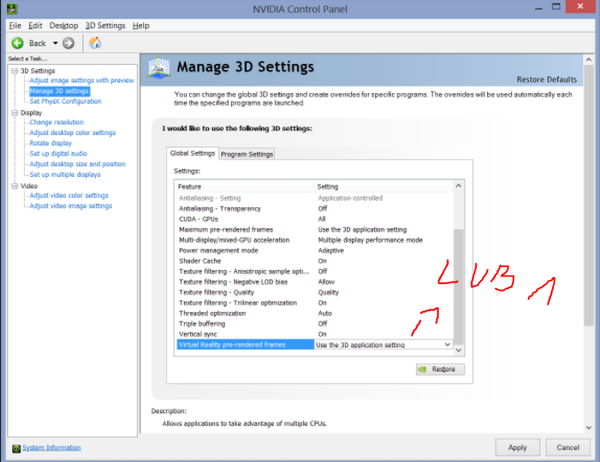
Task: Click the Home icon in toolbar
Action: pyautogui.click(x=95, y=43)
